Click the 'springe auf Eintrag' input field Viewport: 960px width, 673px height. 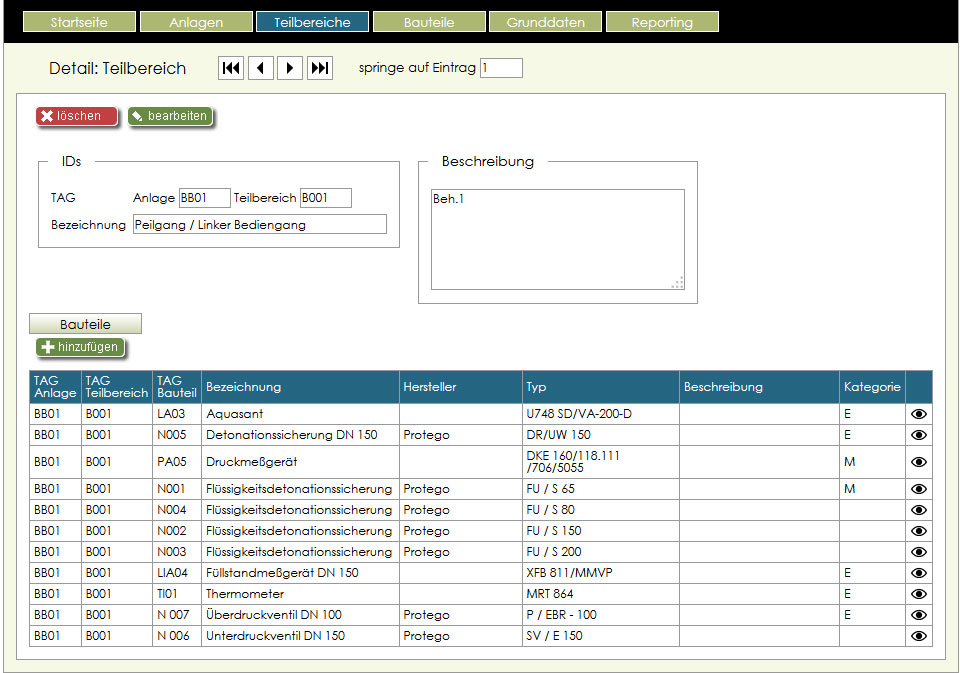501,68
